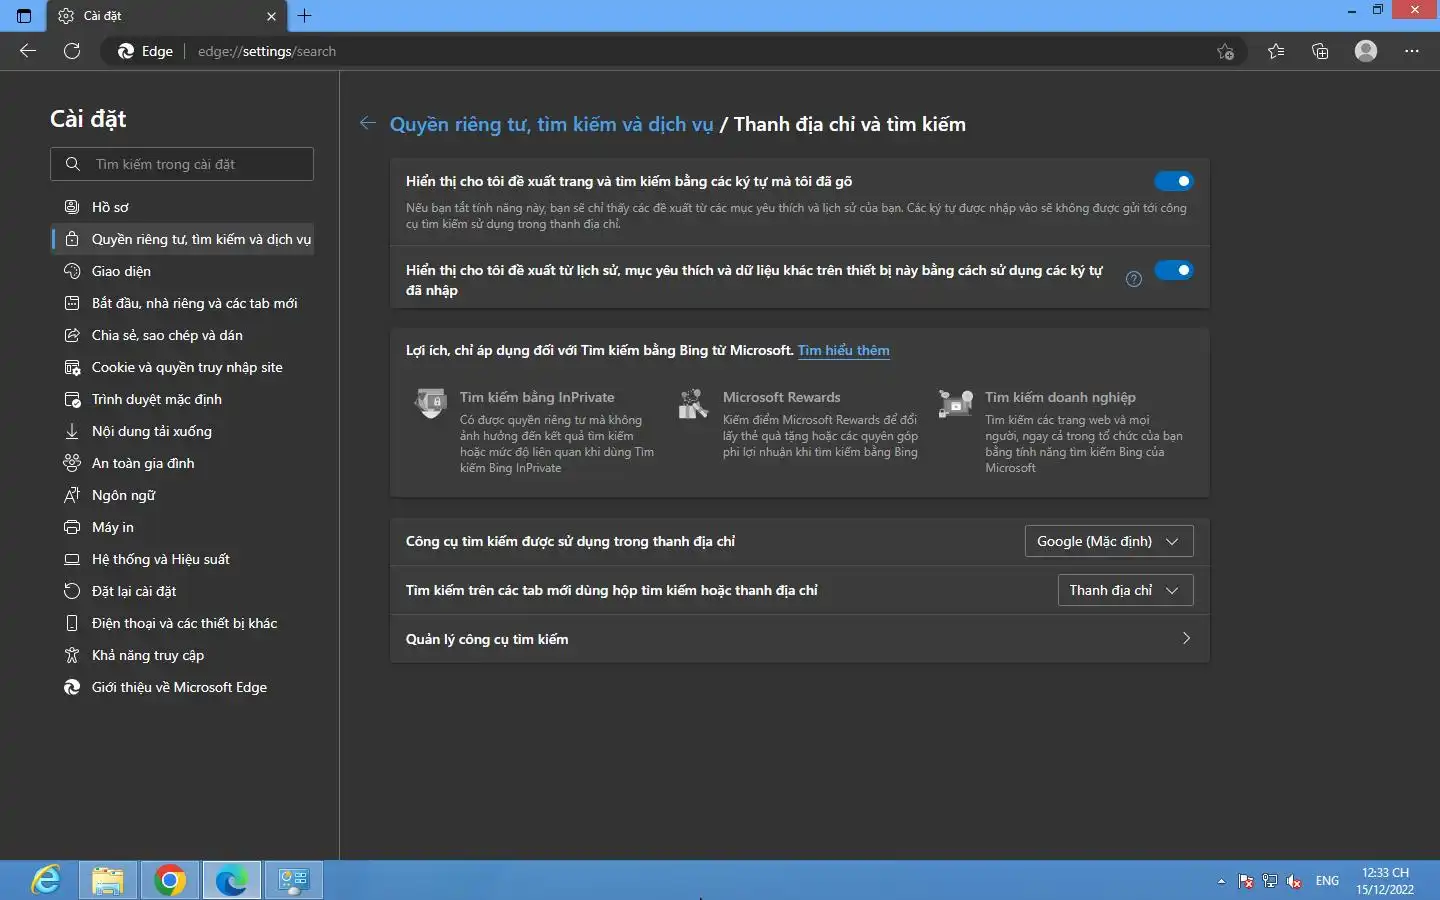Click the Khả năng truy cập accessibility icon

click(x=72, y=655)
